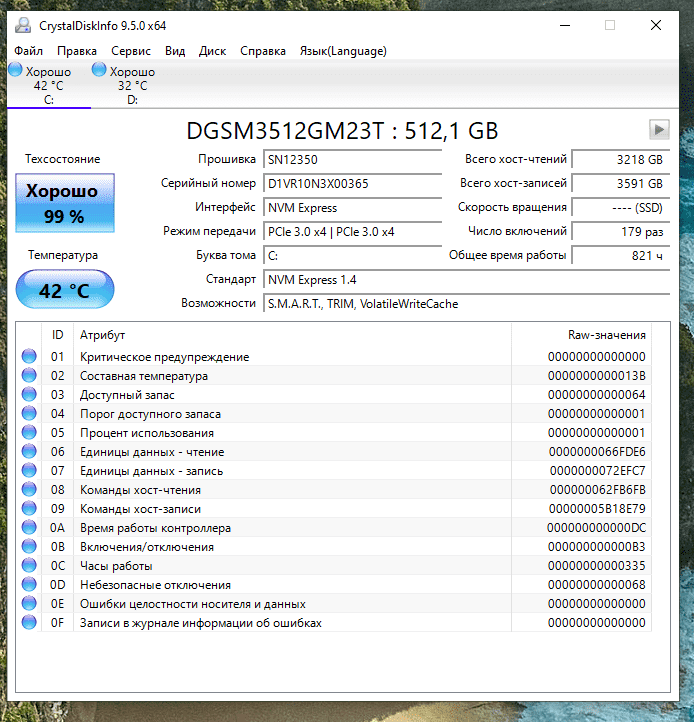Viewport: 694px width, 722px height.
Task: Click the Хорошо 99 % health status button
Action: (65, 201)
